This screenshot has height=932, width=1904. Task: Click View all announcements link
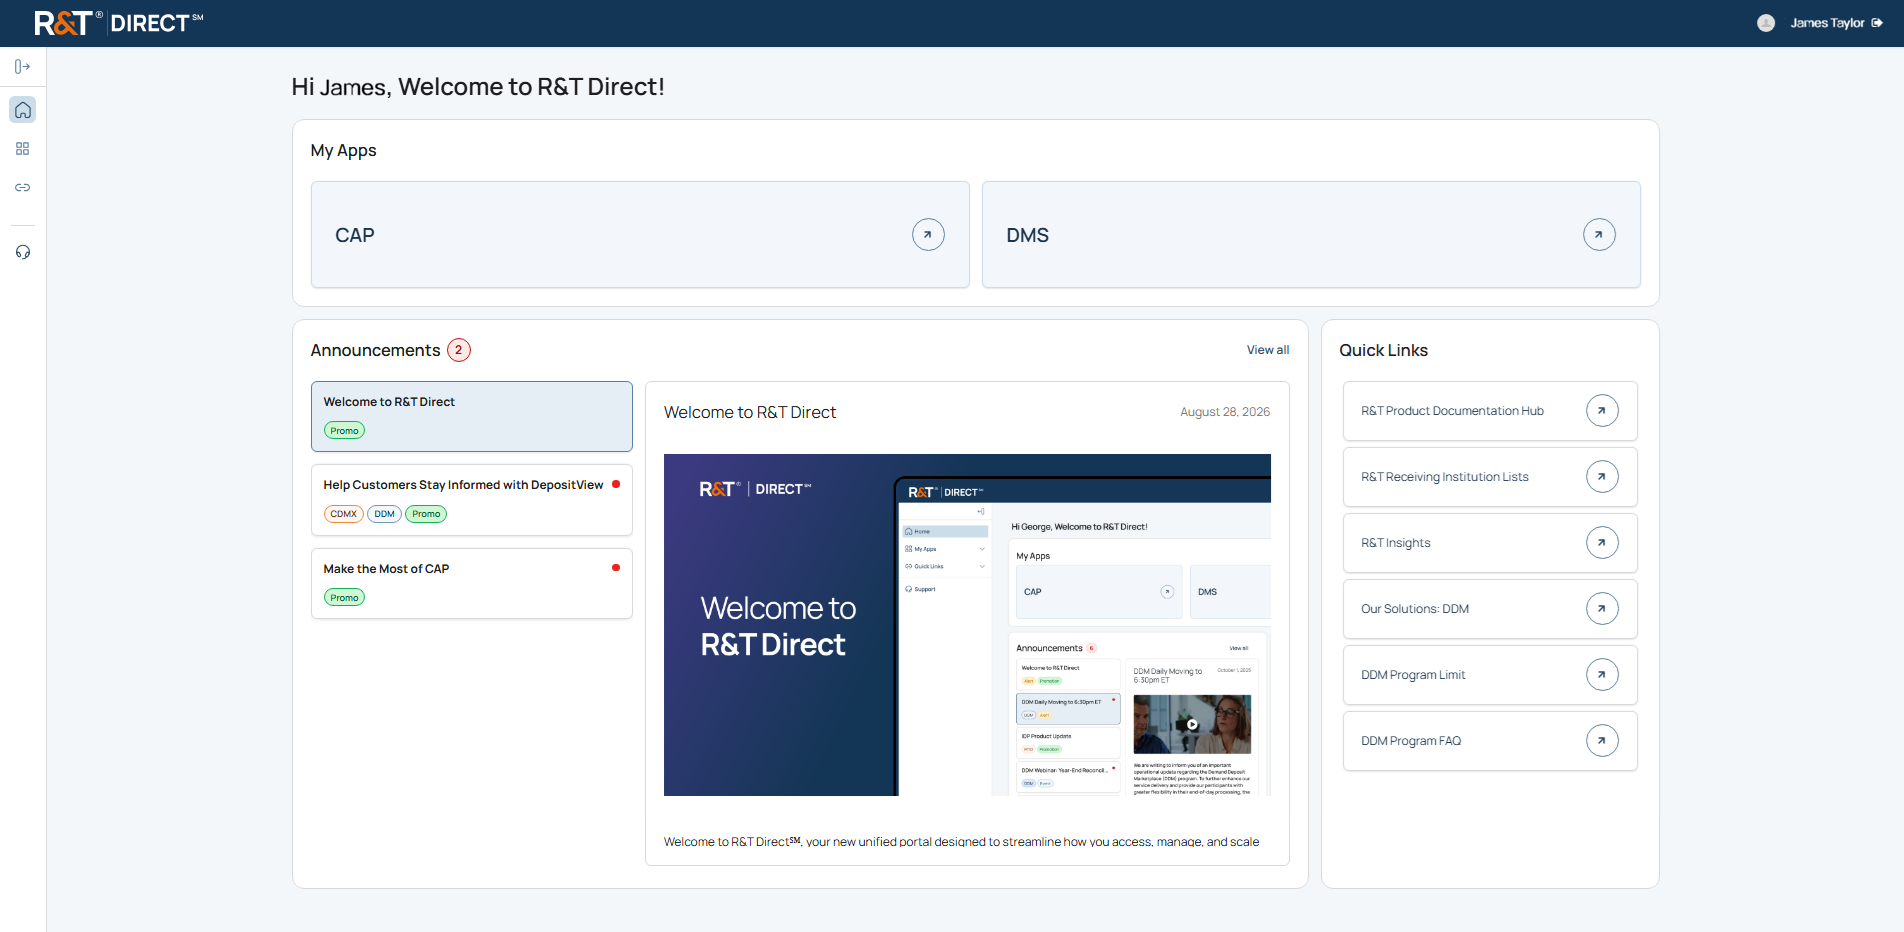point(1268,350)
